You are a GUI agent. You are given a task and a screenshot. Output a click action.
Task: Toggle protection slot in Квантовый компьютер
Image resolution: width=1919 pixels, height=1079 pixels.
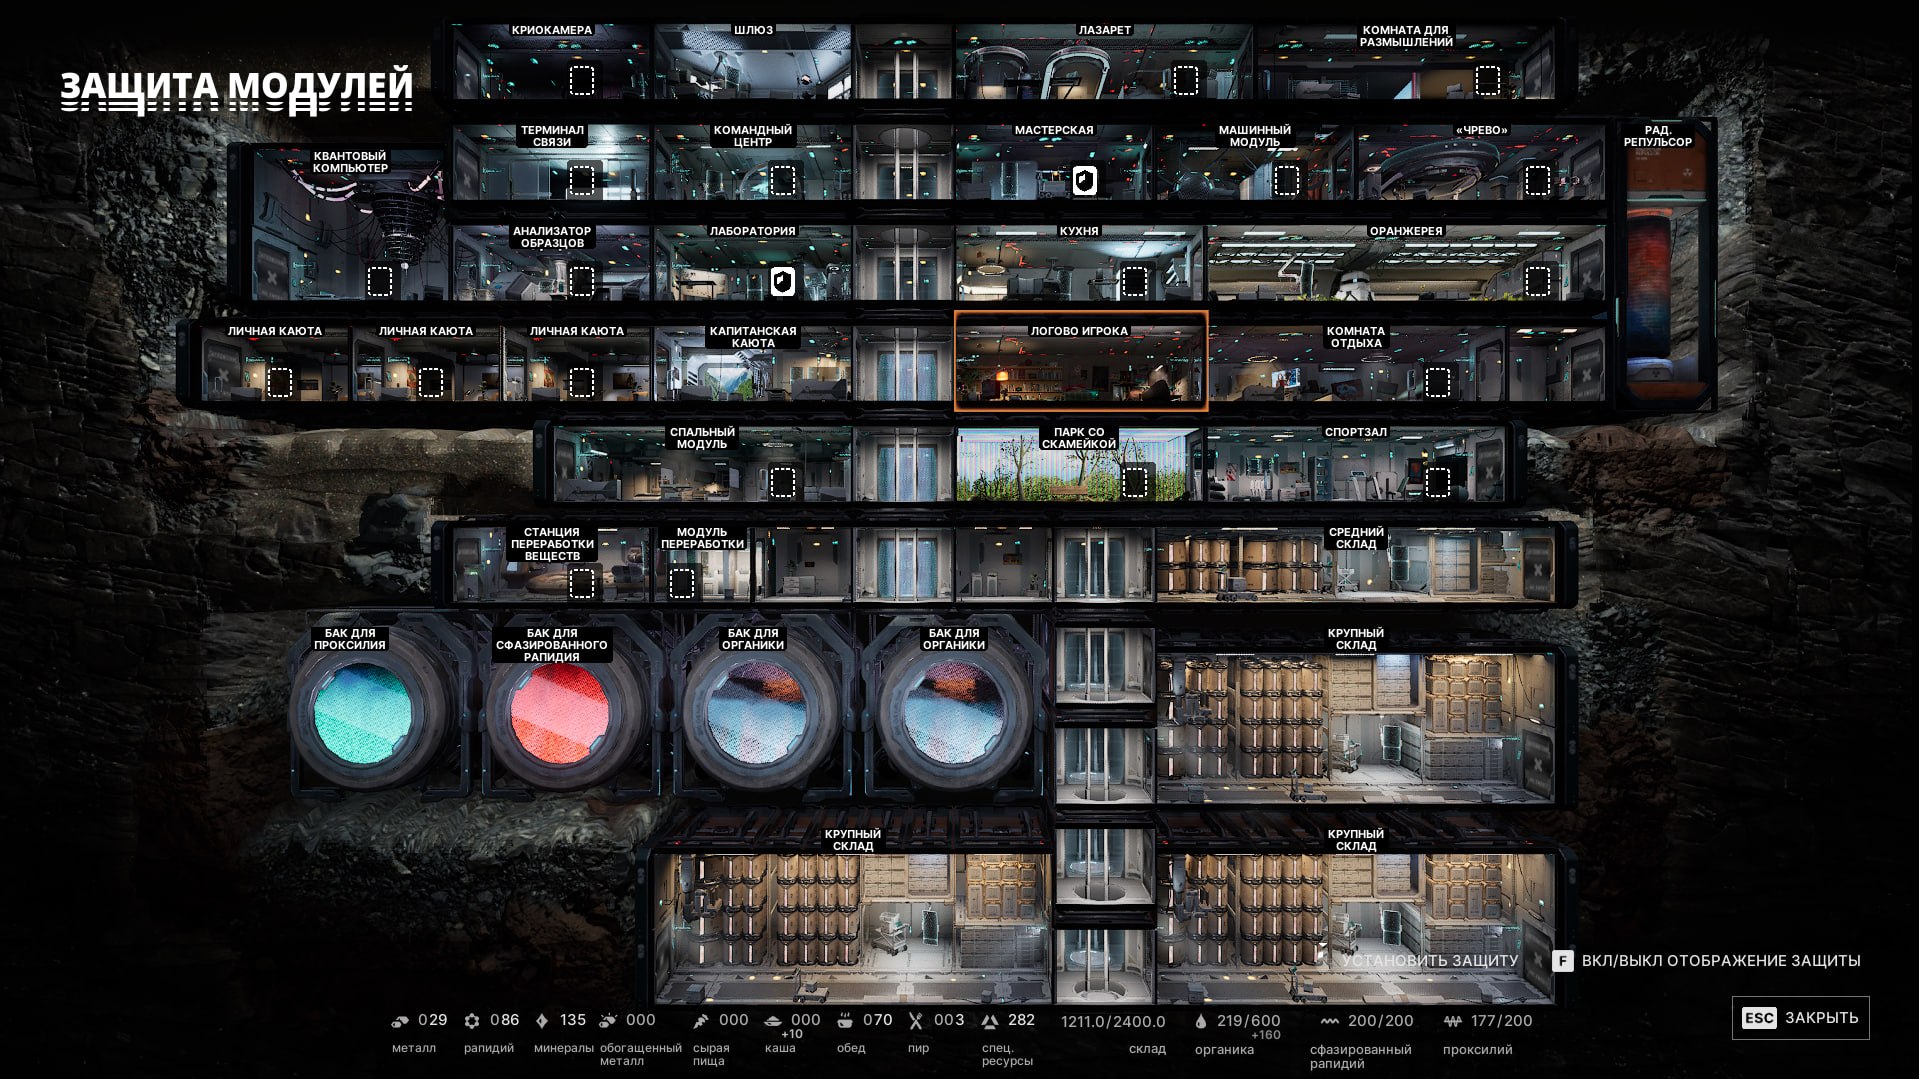pos(380,282)
